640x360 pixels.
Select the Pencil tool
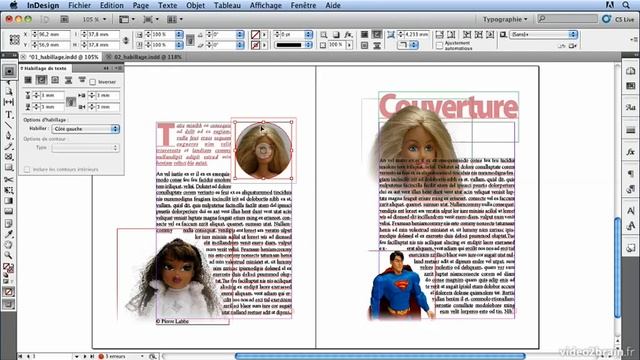pos(9,146)
